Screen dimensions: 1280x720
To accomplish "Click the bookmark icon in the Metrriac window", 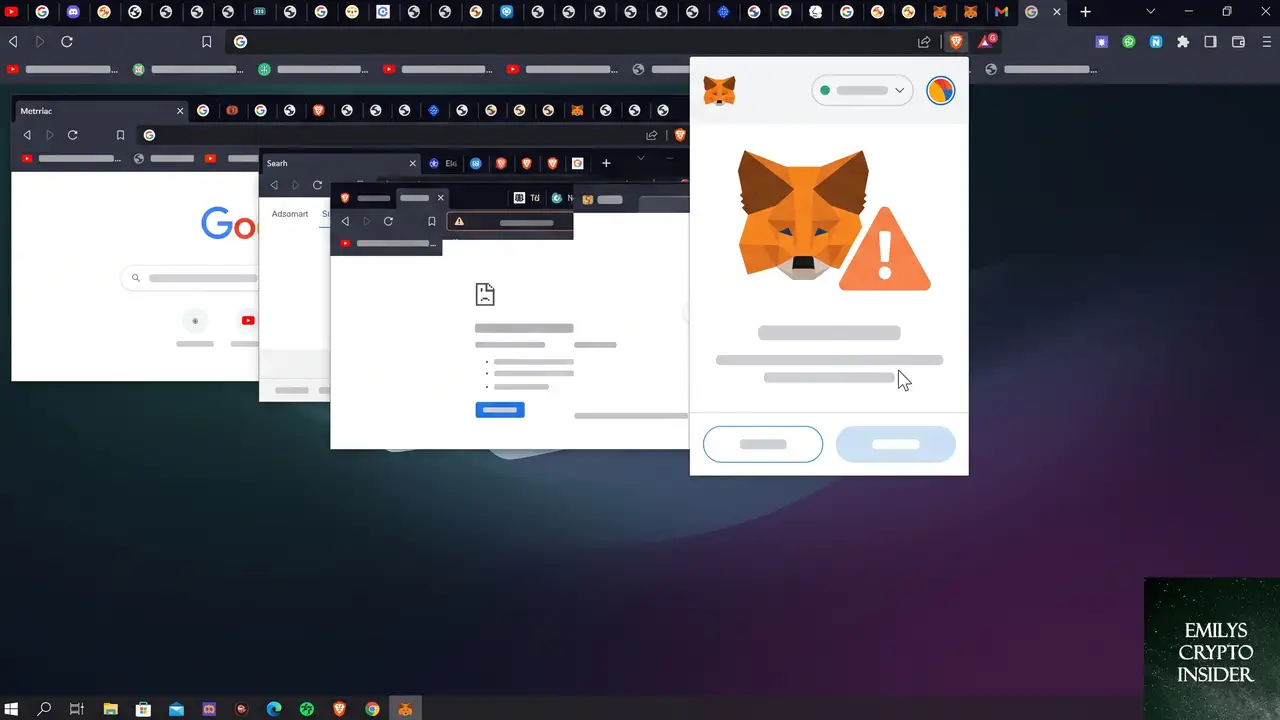I will (x=120, y=135).
